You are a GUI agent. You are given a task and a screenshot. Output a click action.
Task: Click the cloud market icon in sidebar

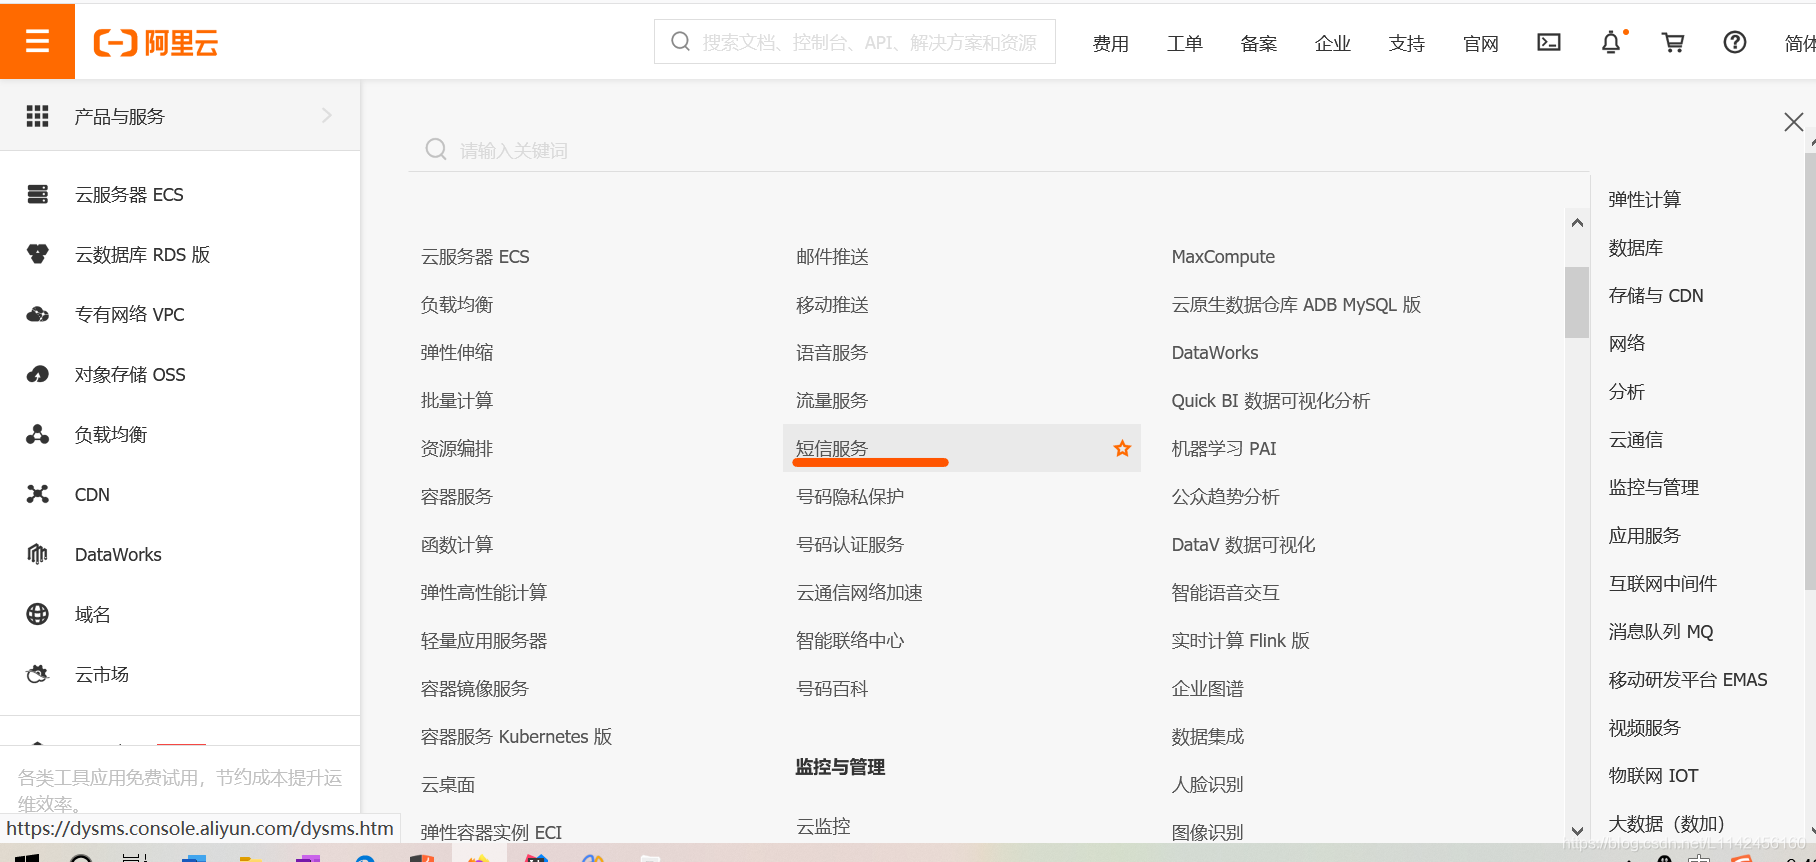tap(38, 674)
